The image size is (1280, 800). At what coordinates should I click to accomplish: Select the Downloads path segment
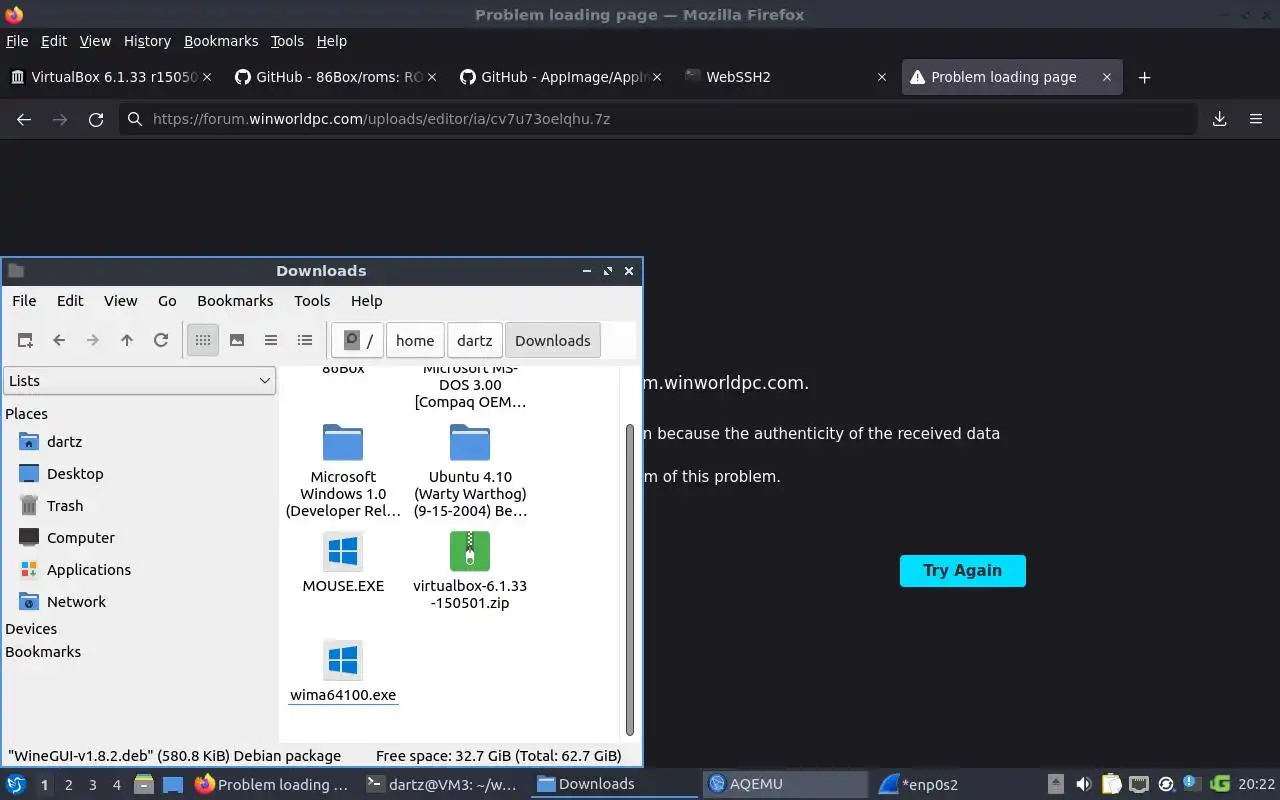click(x=553, y=340)
